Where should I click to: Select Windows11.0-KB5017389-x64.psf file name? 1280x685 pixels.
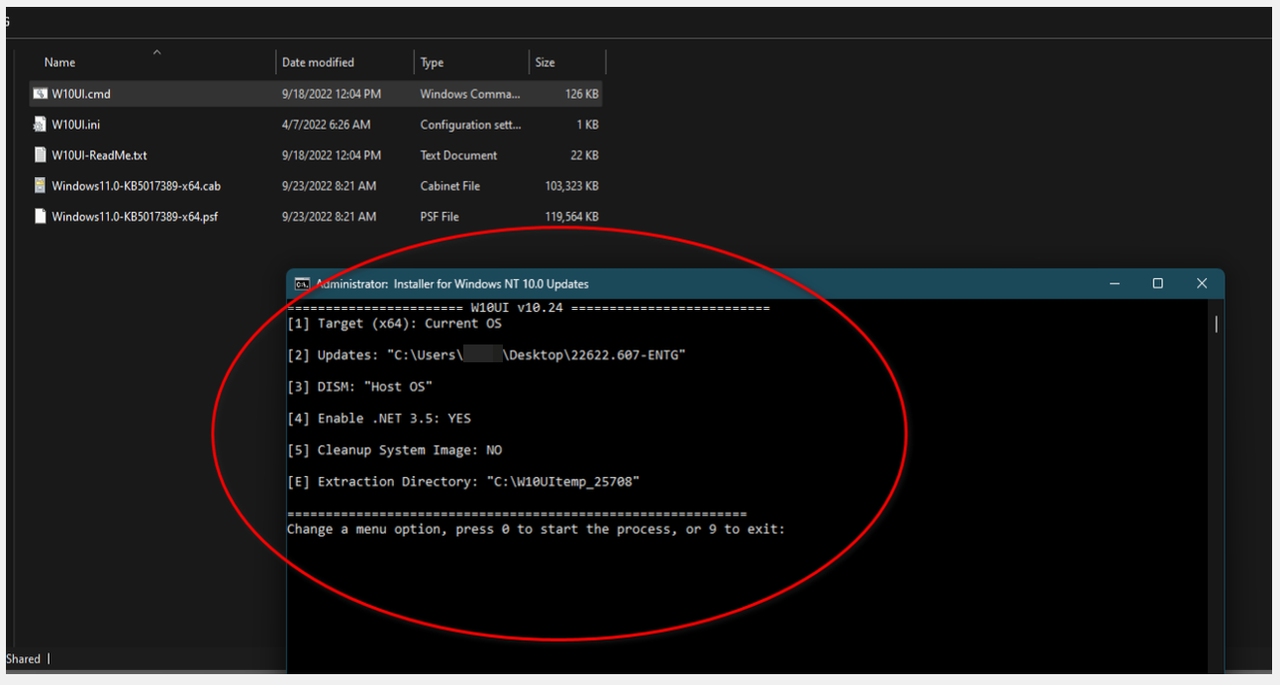135,216
